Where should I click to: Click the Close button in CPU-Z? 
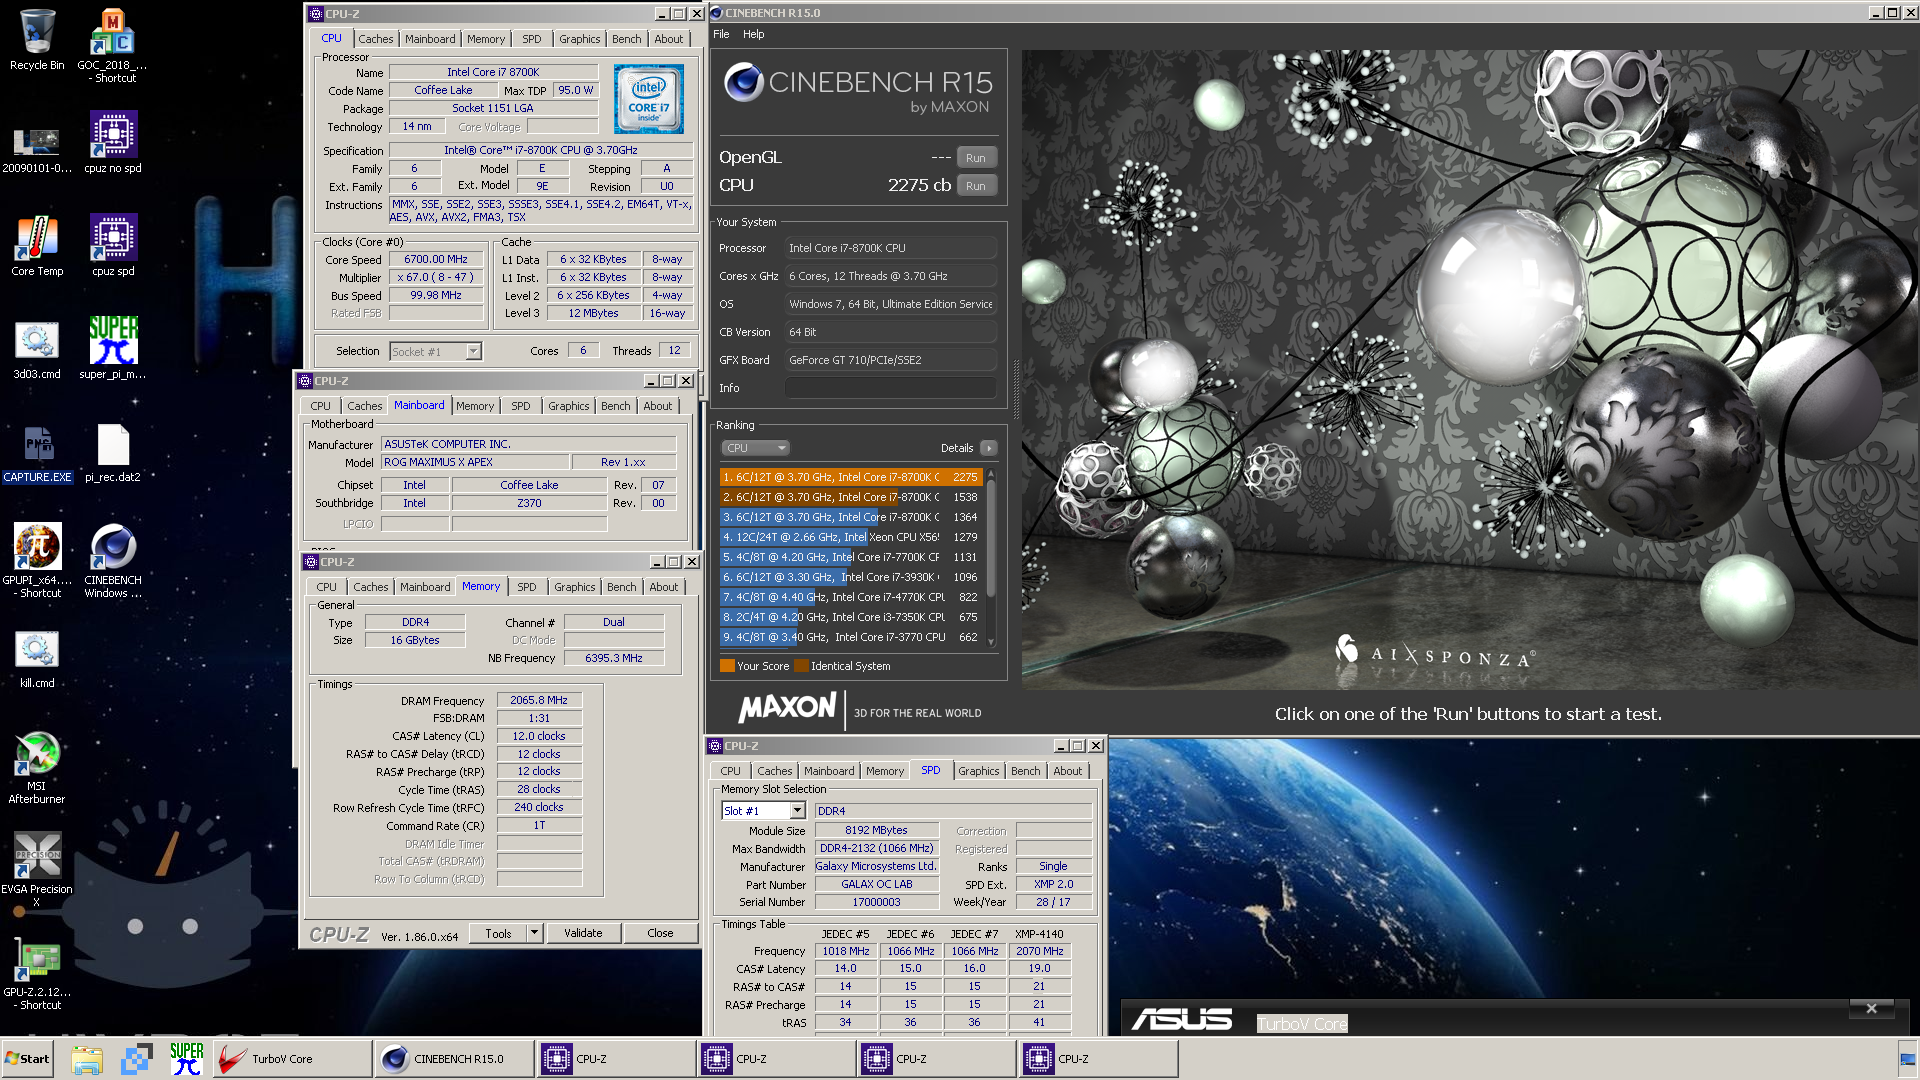[660, 933]
